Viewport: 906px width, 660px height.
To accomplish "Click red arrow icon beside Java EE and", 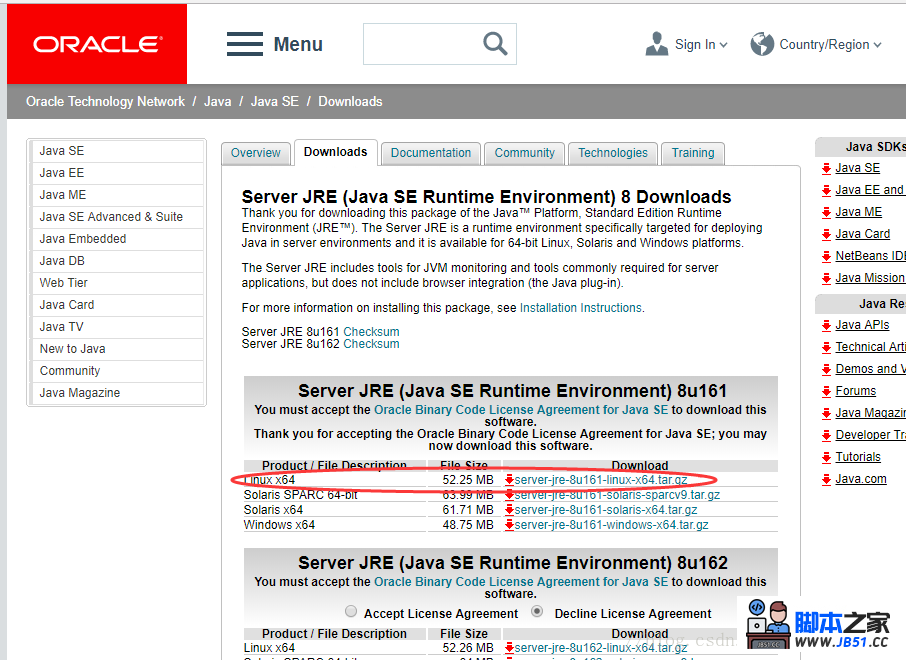I will click(x=826, y=191).
